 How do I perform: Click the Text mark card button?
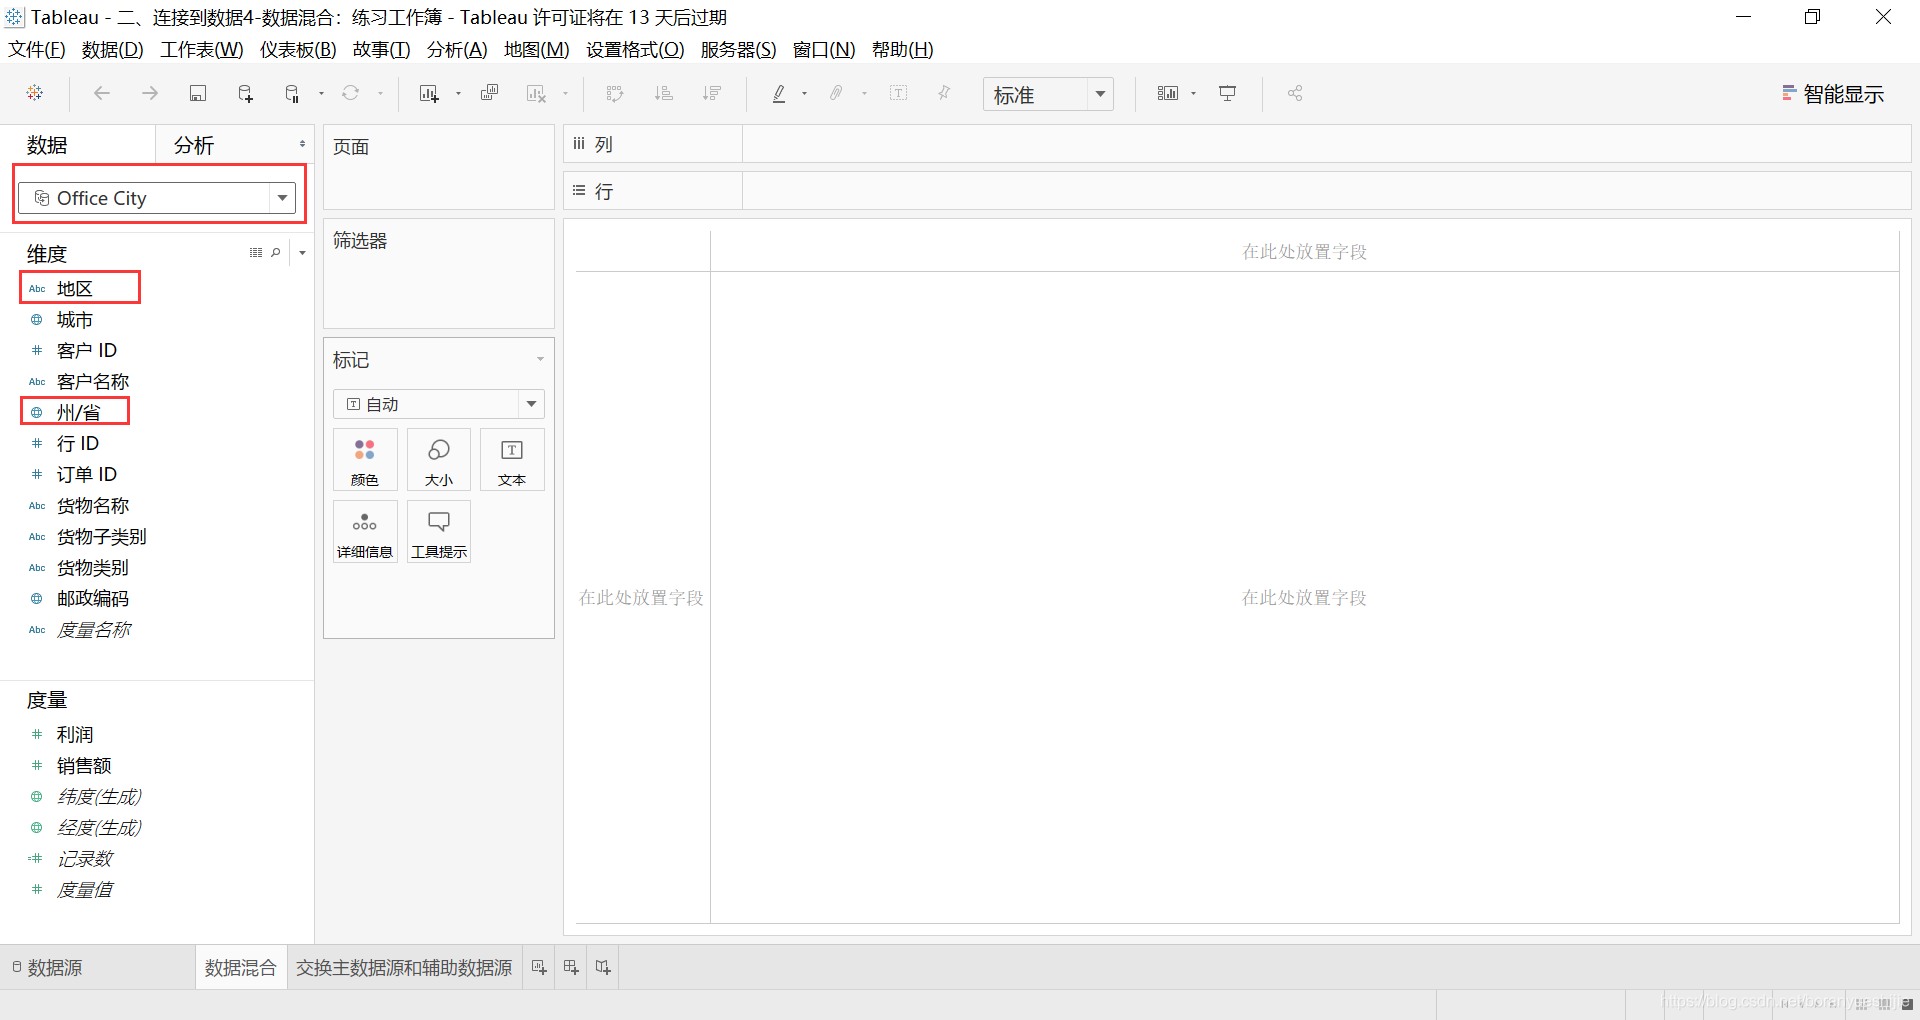[512, 460]
